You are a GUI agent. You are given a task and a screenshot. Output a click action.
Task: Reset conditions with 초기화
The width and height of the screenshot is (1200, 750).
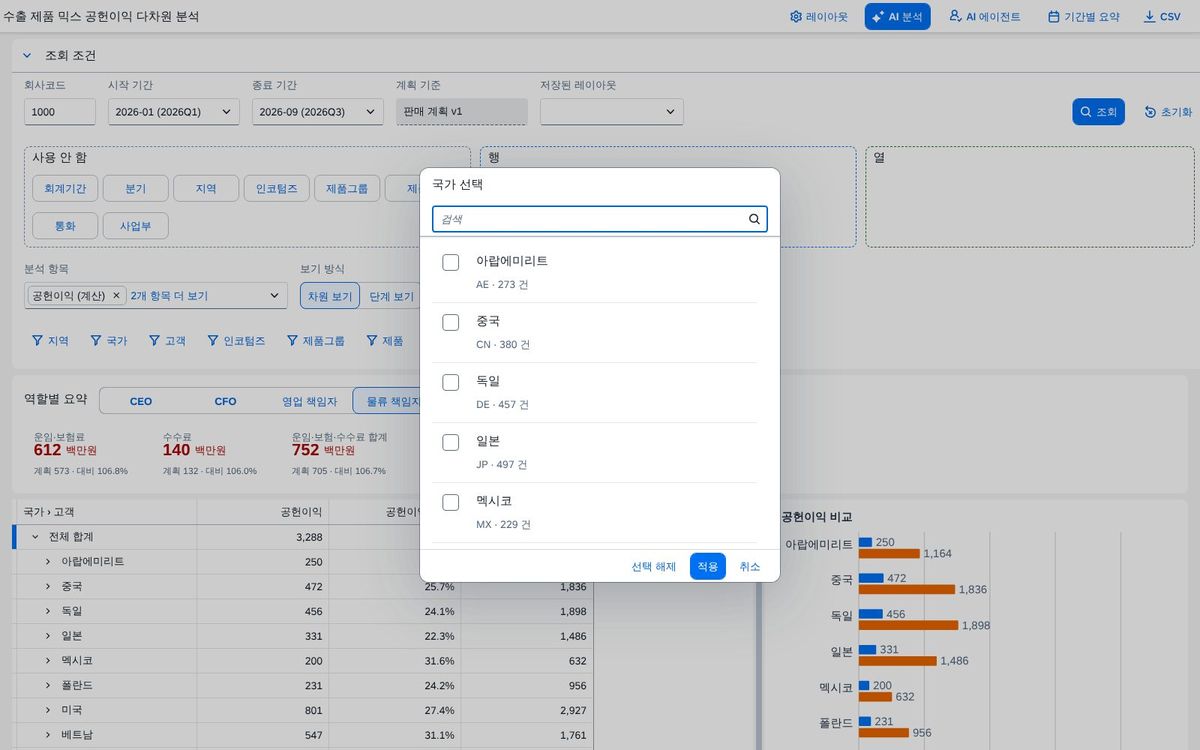point(1168,112)
